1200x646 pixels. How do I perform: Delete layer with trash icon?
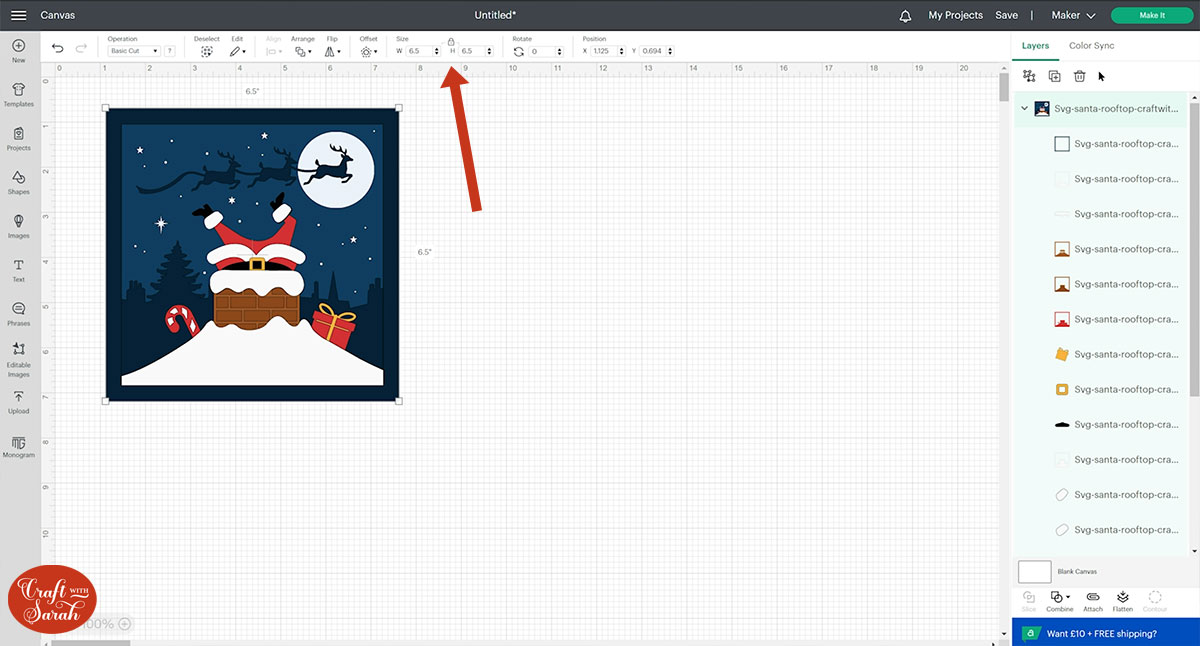point(1079,76)
